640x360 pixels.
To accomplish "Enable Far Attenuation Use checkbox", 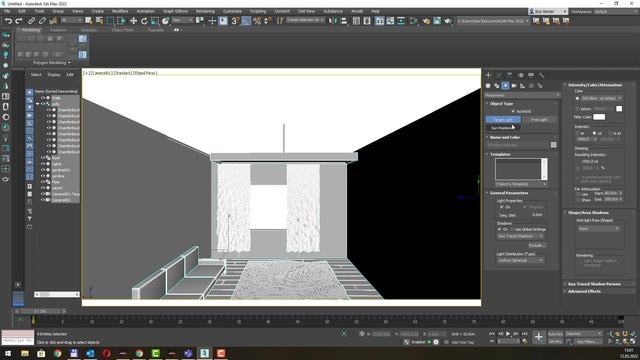I will [x=578, y=194].
